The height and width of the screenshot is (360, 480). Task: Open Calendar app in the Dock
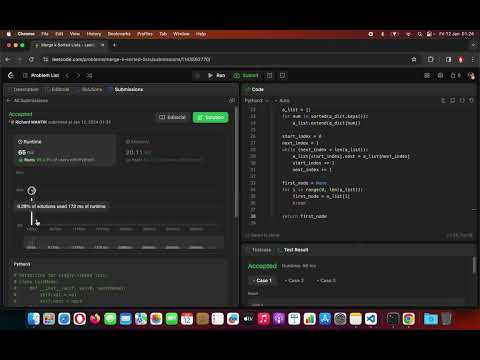(x=187, y=319)
